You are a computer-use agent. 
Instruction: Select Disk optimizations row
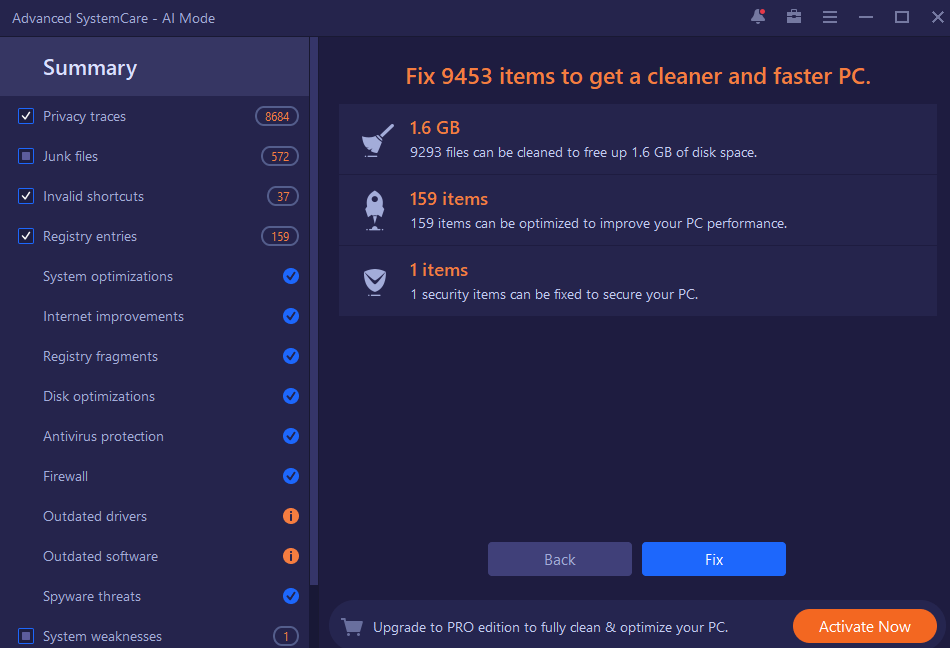(154, 396)
